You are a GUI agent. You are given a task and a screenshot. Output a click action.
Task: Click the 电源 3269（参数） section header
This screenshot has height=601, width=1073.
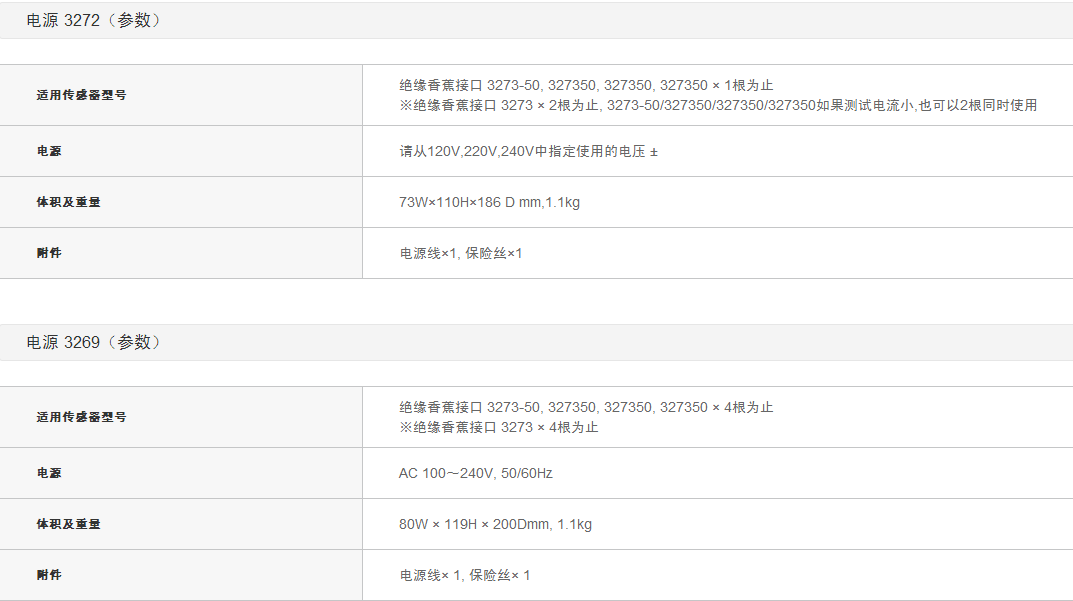[93, 342]
